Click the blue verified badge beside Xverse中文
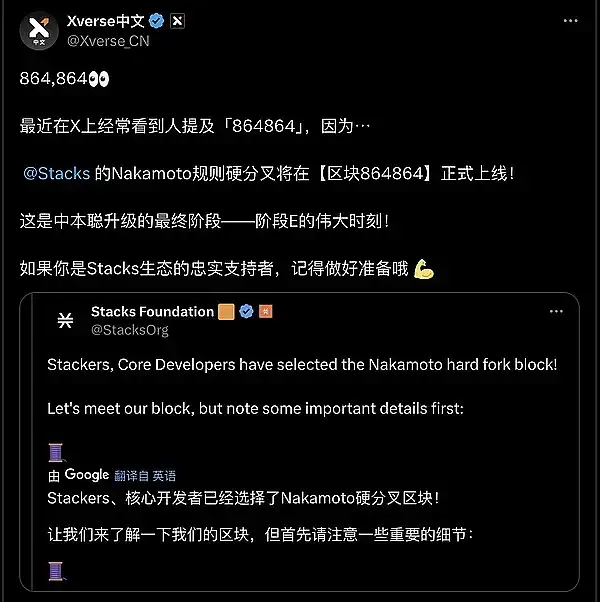The height and width of the screenshot is (602, 600). (x=156, y=21)
